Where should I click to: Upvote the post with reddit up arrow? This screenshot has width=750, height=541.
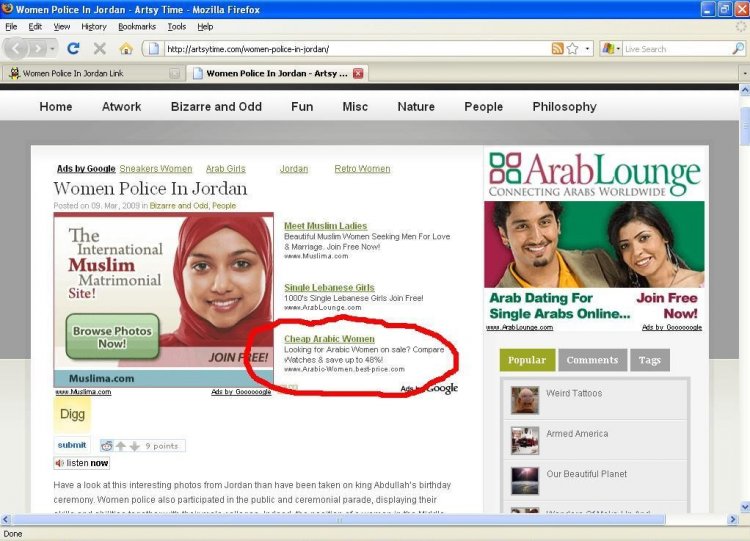click(x=121, y=446)
